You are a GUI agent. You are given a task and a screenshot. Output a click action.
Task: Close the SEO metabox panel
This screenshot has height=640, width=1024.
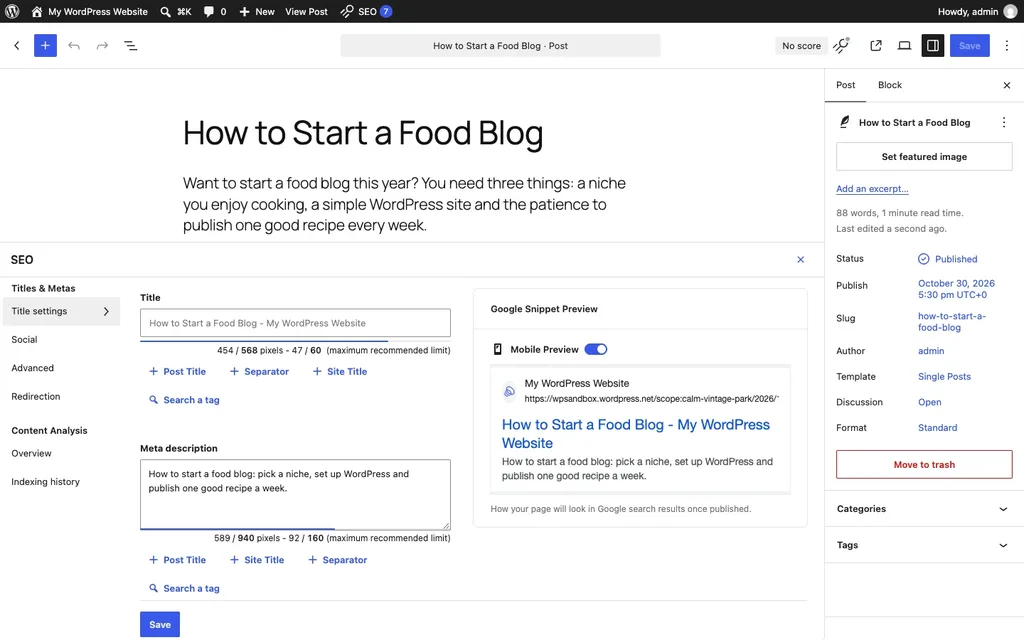[x=800, y=259]
